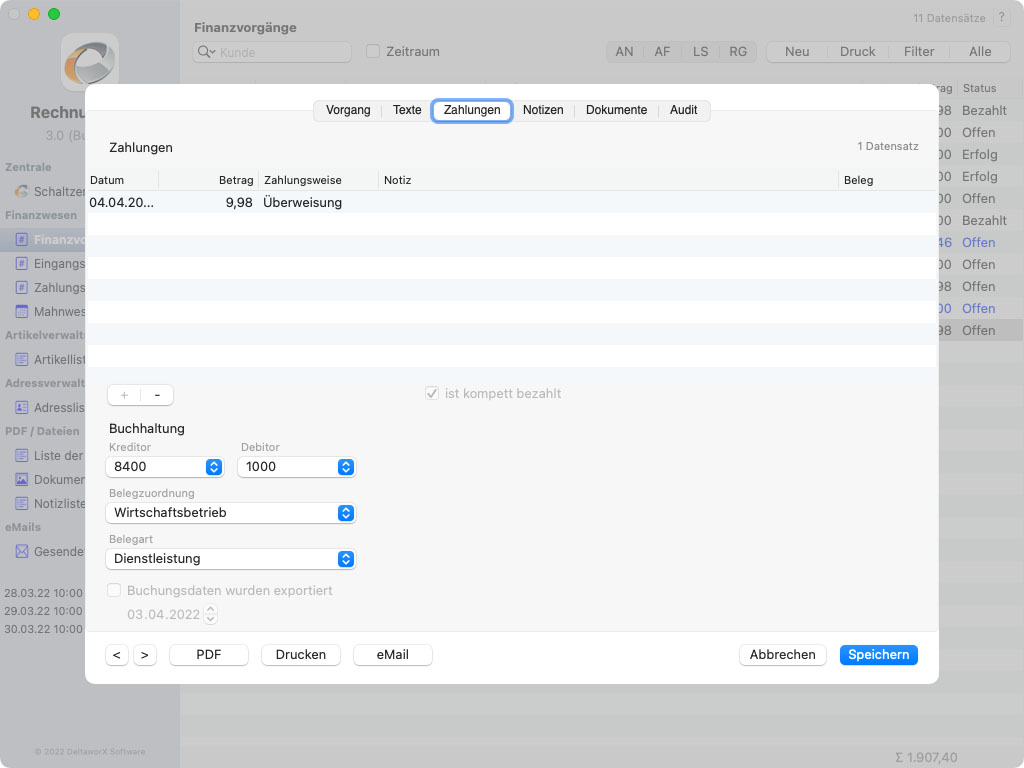The image size is (1024, 768).
Task: Click the export date stepper arrows
Action: [210, 615]
